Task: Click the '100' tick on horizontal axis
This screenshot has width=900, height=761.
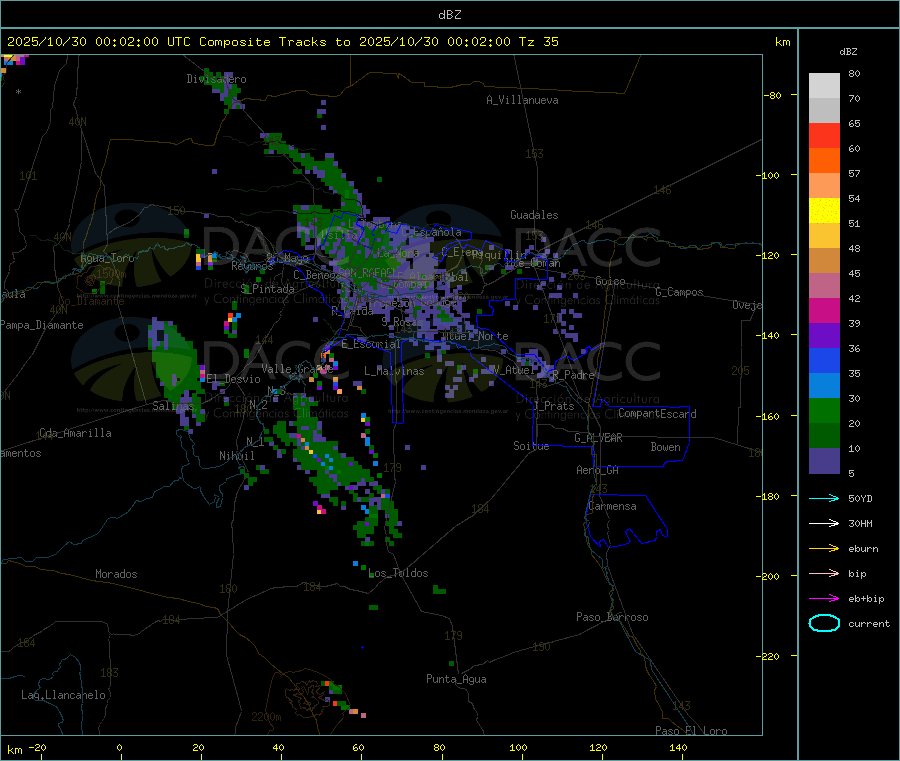Action: coord(518,747)
